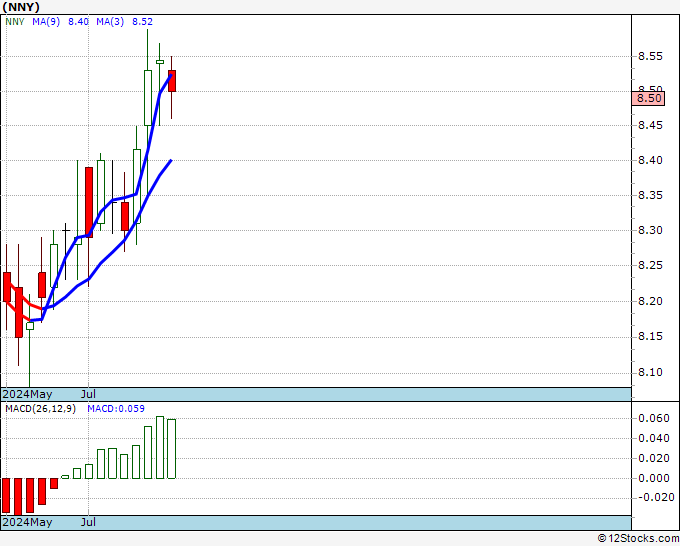Image resolution: width=680 pixels, height=546 pixels.
Task: Click the upper end of the MA(9) line at 8.40
Action: [x=171, y=160]
